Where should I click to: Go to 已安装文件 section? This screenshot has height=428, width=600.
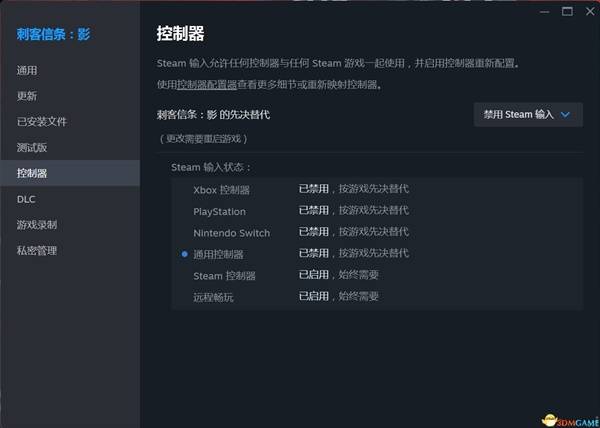pyautogui.click(x=70, y=122)
